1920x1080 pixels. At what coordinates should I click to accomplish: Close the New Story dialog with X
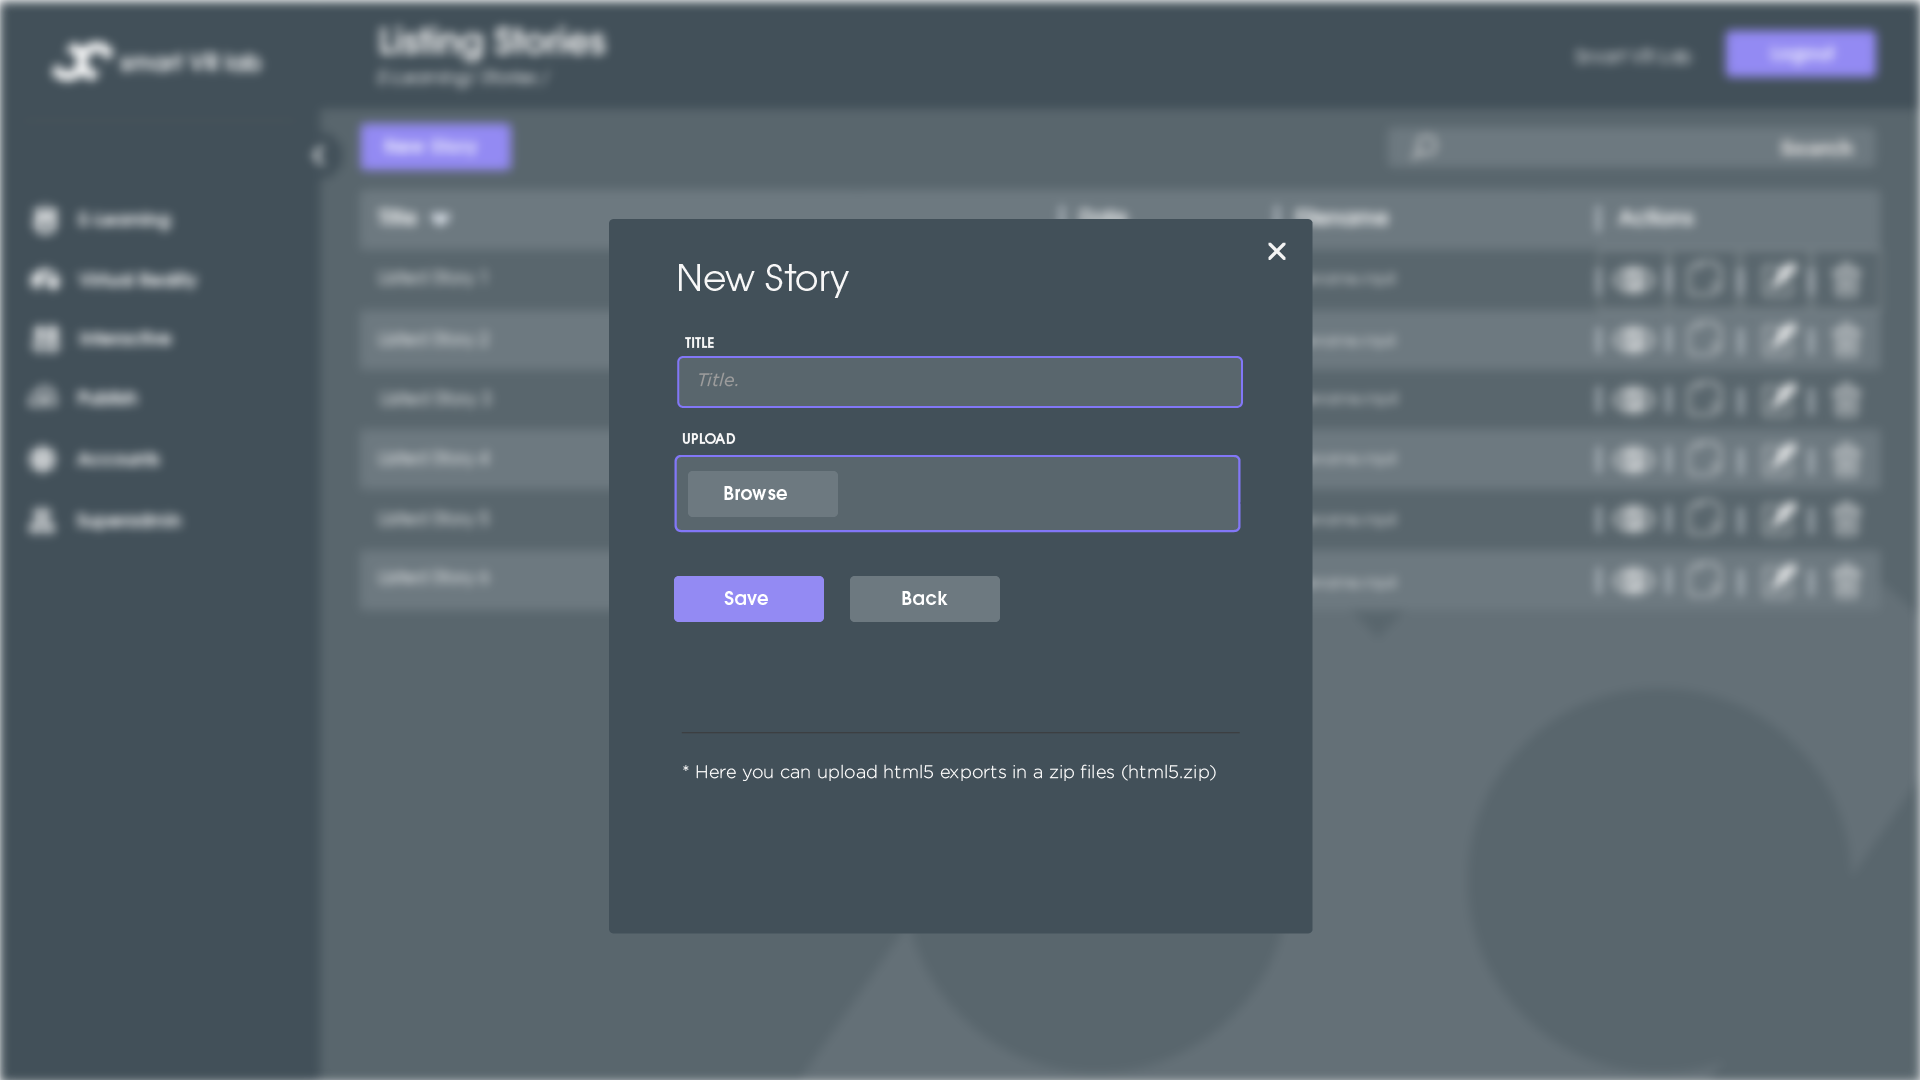coord(1276,251)
